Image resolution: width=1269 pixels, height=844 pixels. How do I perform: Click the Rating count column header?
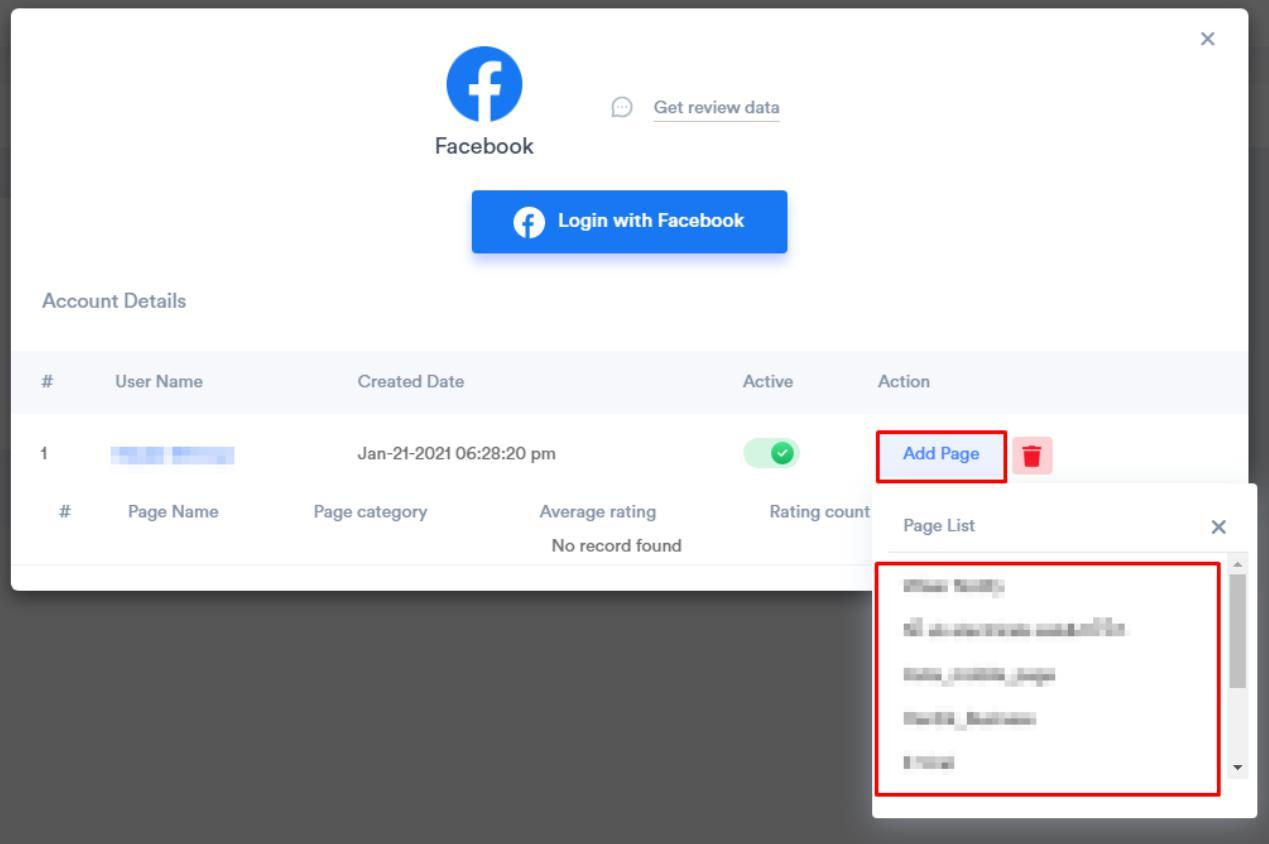pos(819,512)
